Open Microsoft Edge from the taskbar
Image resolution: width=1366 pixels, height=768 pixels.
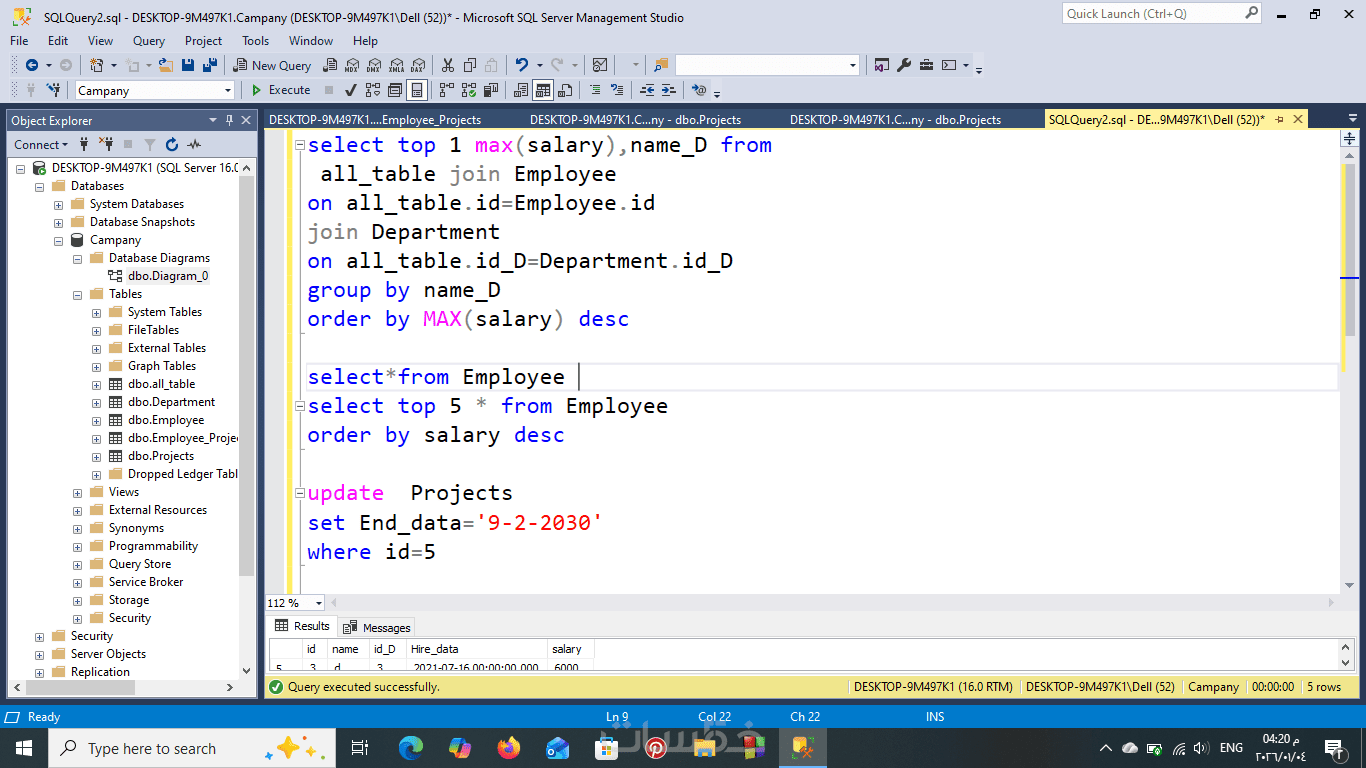[411, 748]
